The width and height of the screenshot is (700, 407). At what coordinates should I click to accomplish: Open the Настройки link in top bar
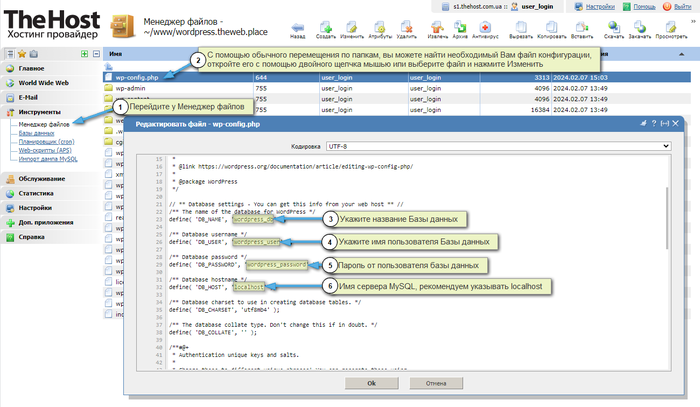[x=600, y=7]
